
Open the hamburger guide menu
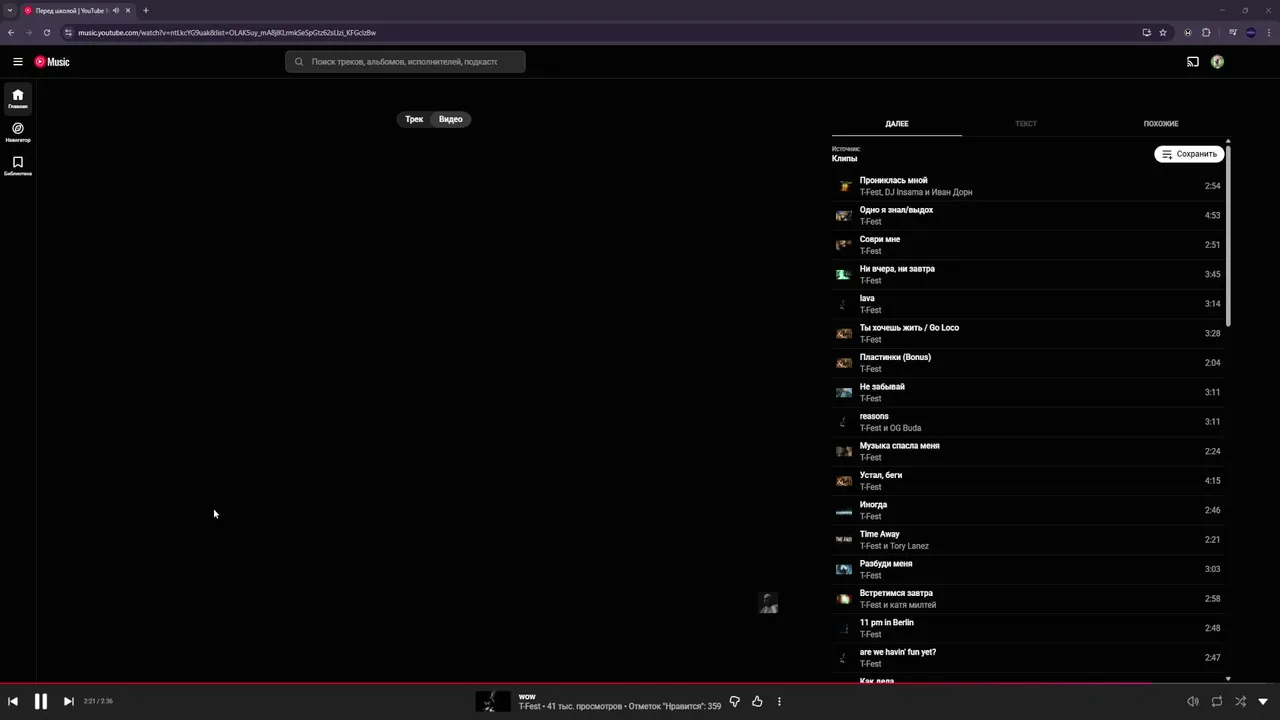(17, 62)
